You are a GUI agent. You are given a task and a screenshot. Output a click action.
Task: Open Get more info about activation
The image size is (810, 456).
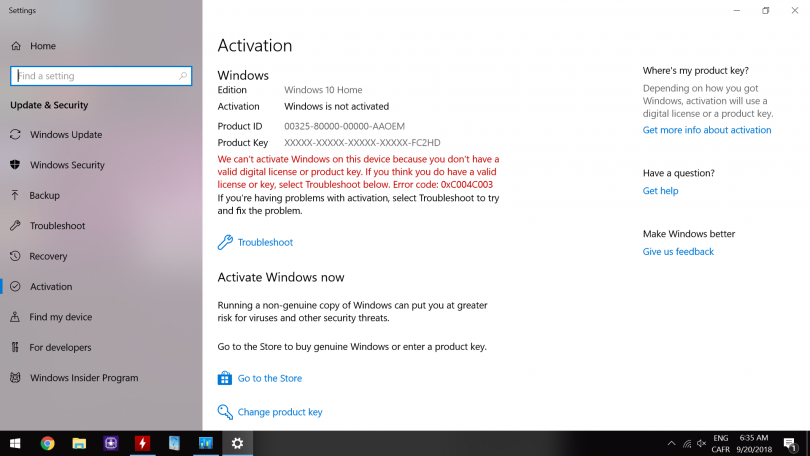click(x=706, y=130)
